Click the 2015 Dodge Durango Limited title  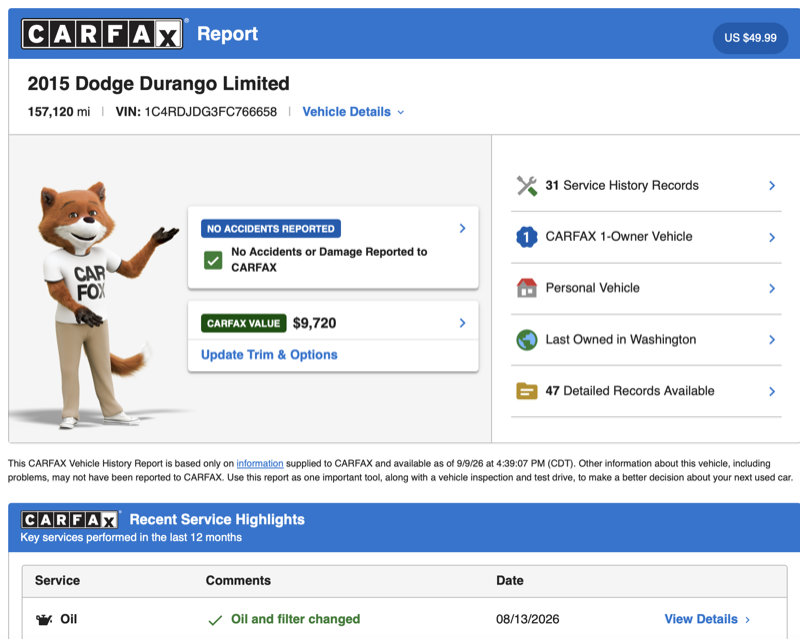159,84
